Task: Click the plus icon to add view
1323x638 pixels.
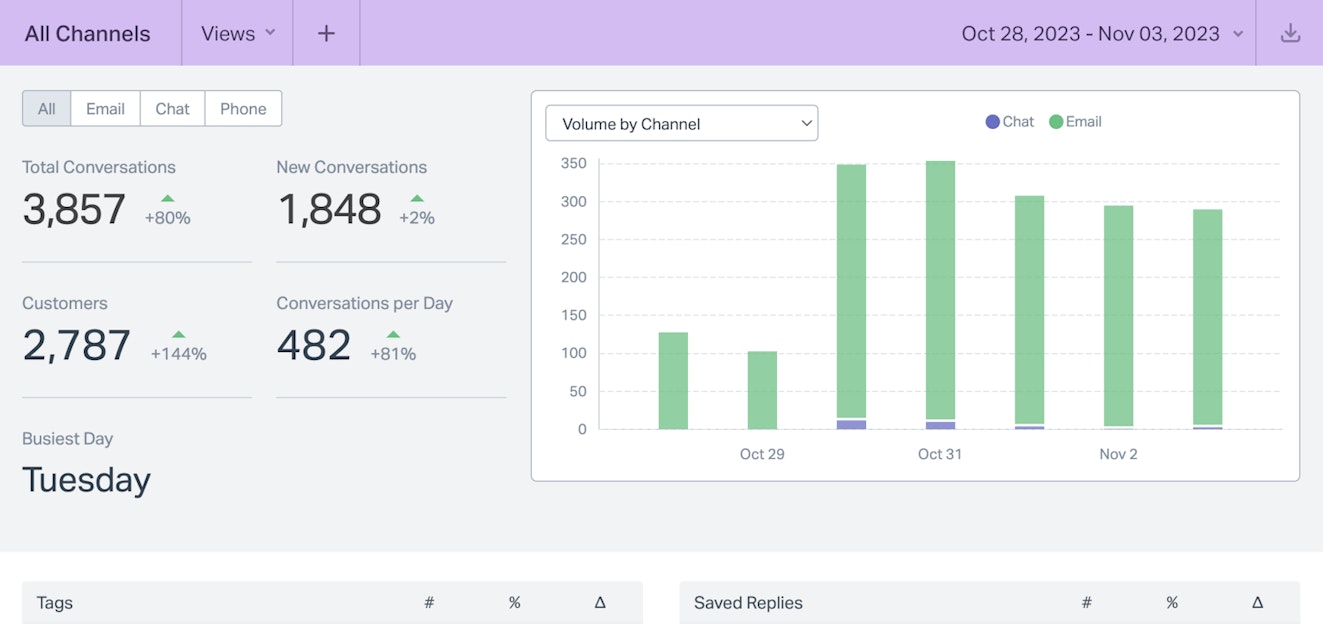Action: [326, 33]
